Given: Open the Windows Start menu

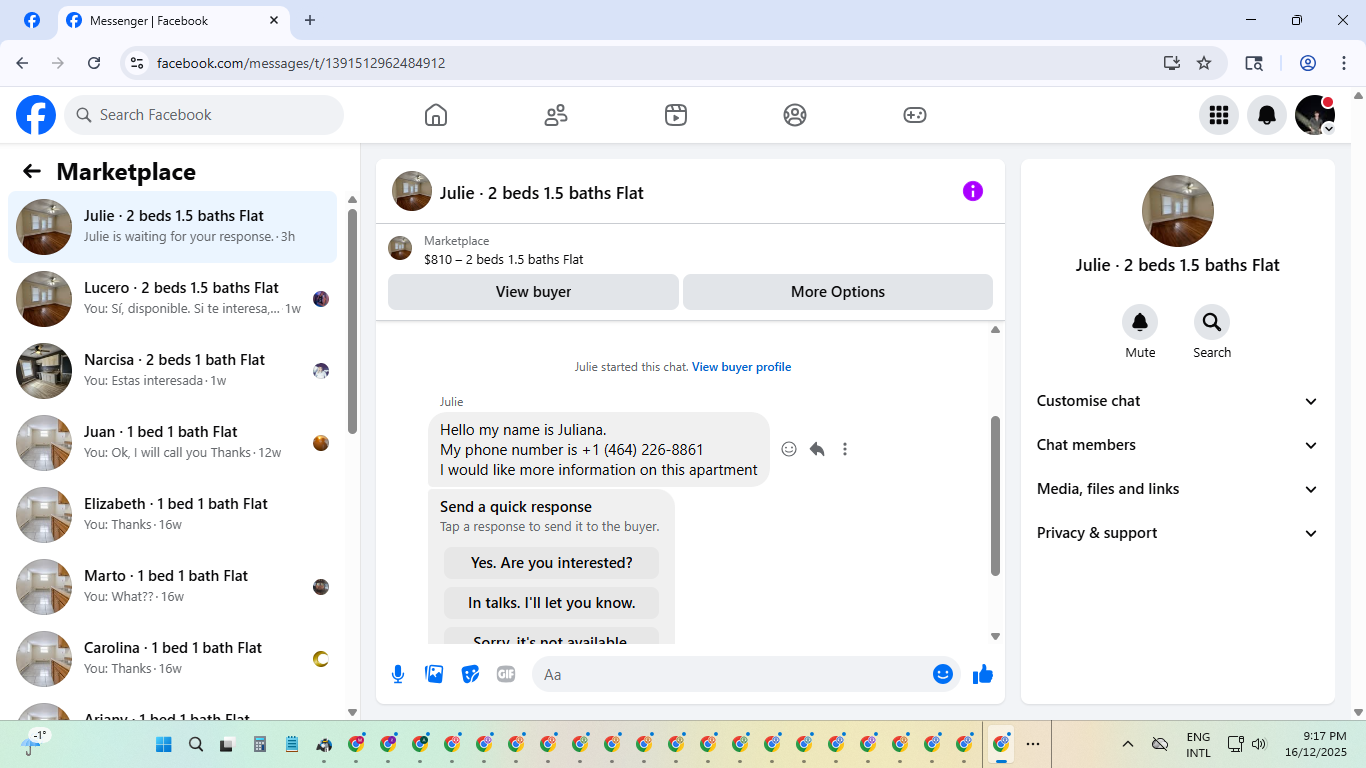Looking at the screenshot, I should click(x=164, y=744).
